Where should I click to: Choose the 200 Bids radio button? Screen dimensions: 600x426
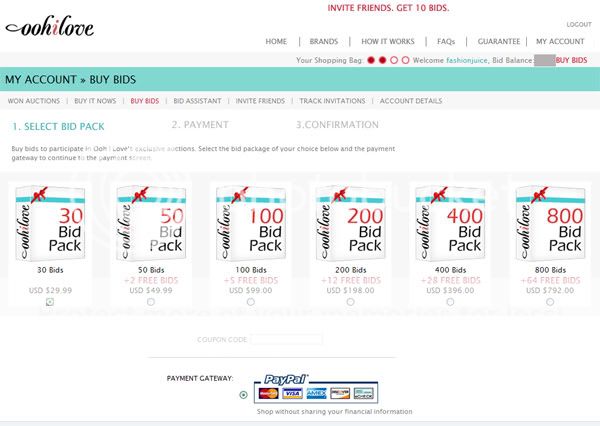[x=350, y=302]
